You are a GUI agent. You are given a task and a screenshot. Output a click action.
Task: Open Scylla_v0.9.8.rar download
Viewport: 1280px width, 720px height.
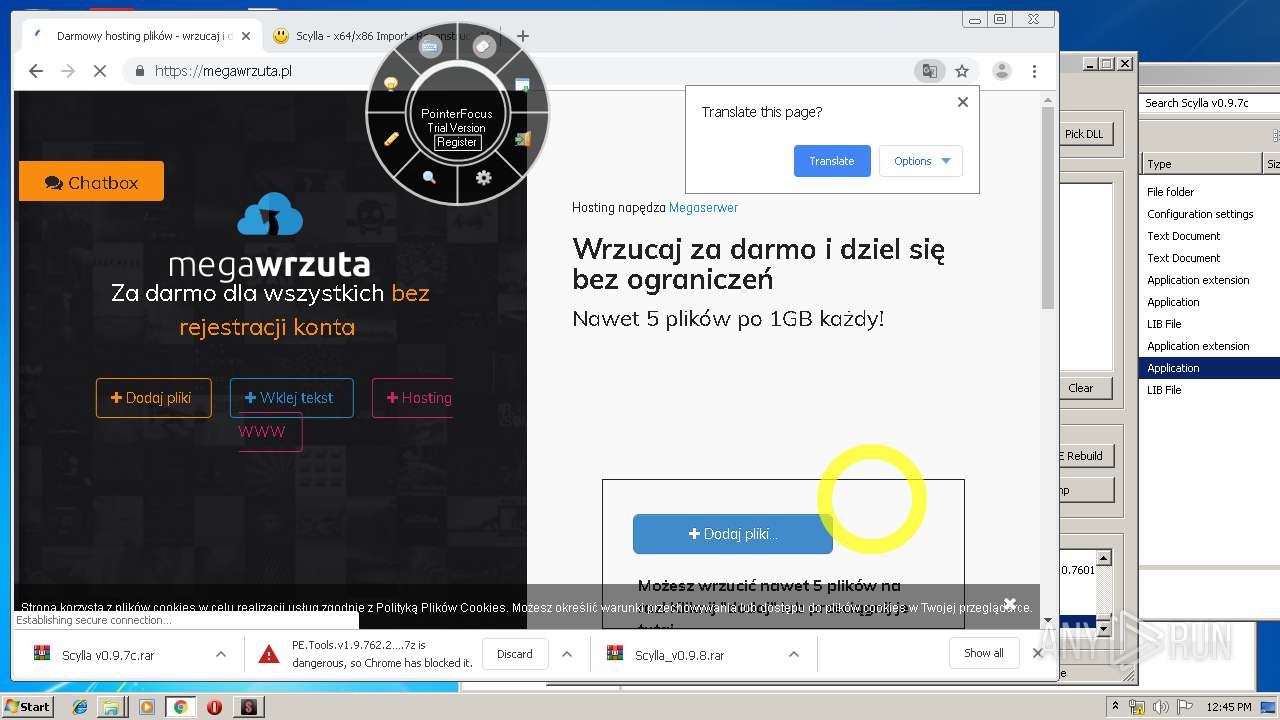(680, 655)
